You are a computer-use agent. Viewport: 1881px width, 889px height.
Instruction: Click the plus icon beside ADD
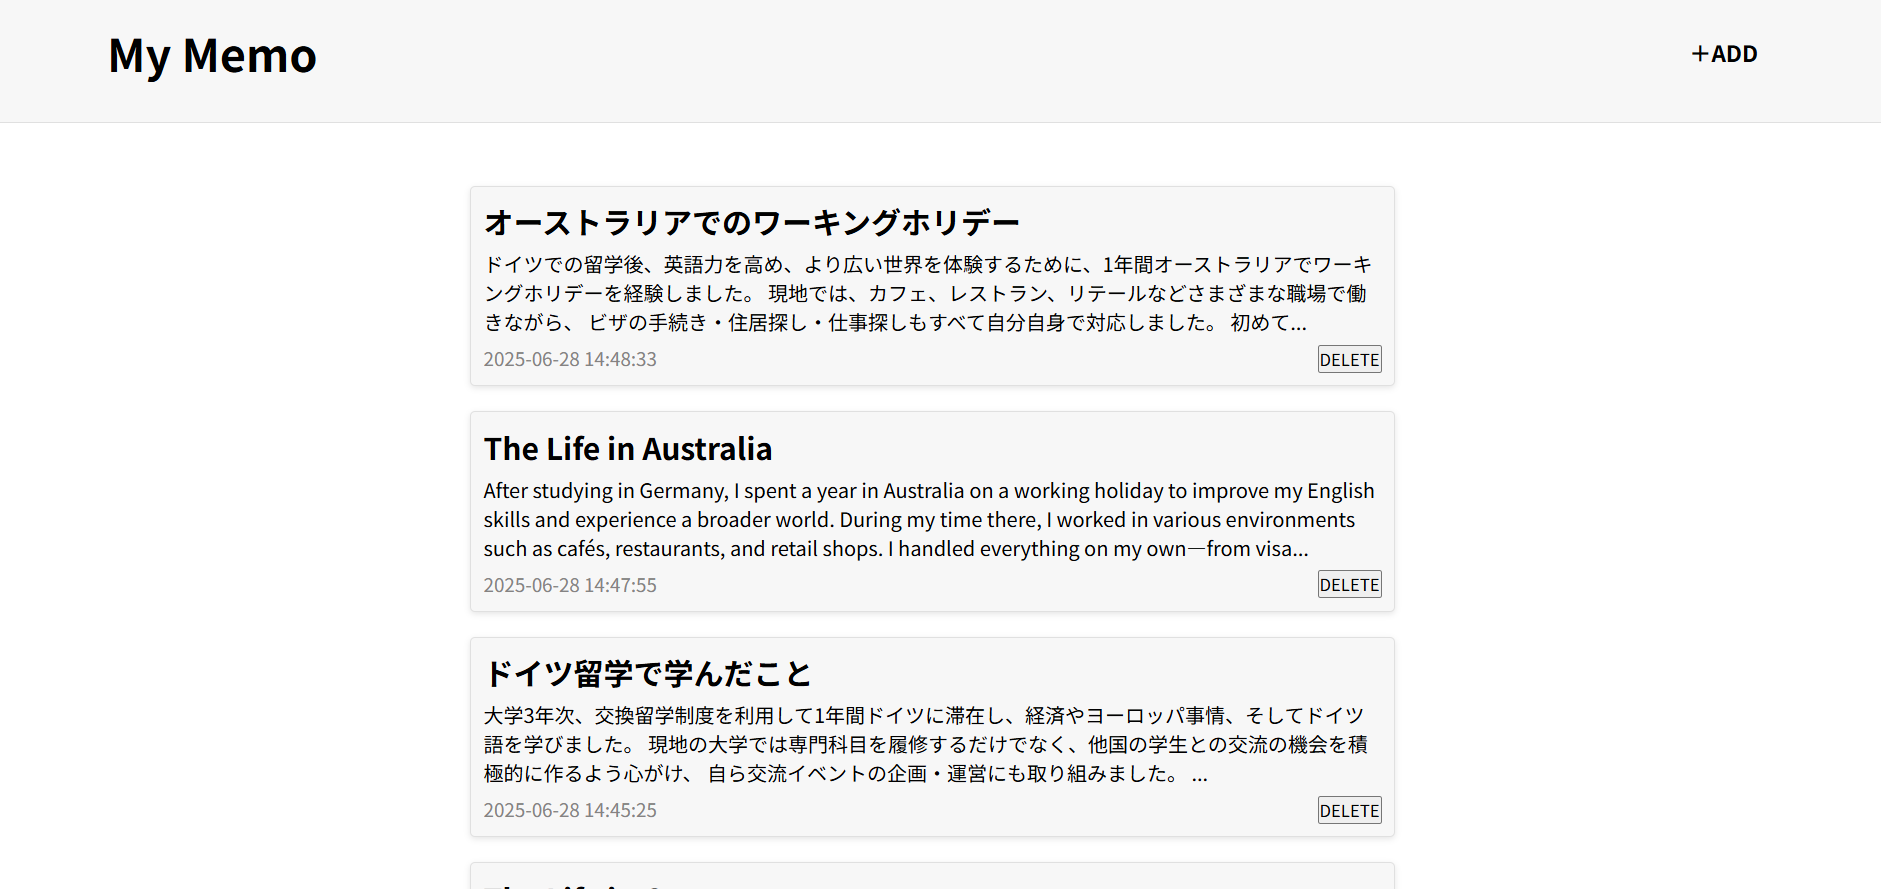[x=1699, y=54]
